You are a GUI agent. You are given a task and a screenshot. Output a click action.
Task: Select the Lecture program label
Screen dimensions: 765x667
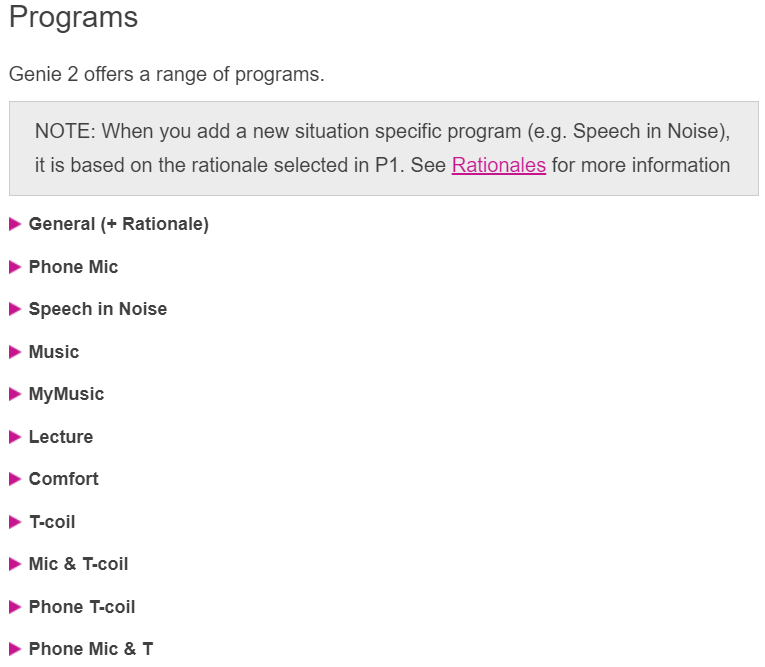pos(61,437)
